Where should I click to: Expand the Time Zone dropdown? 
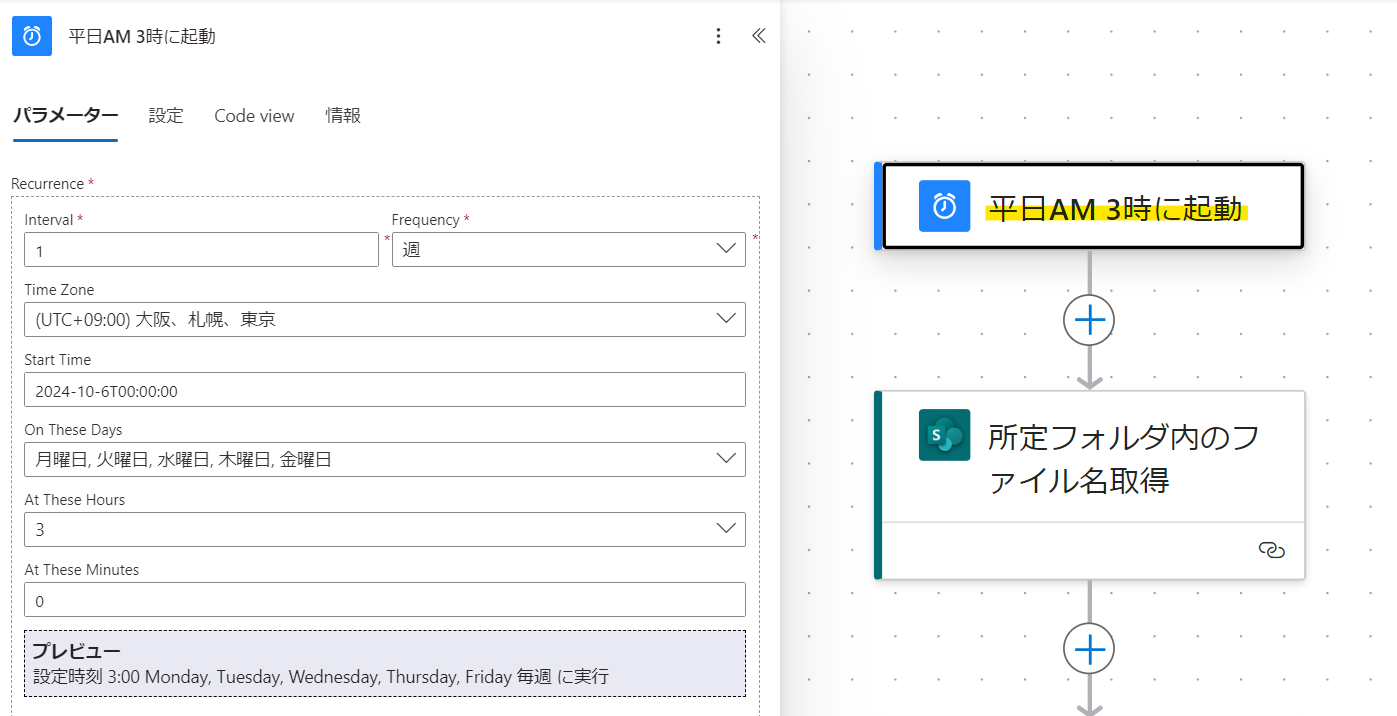click(385, 320)
